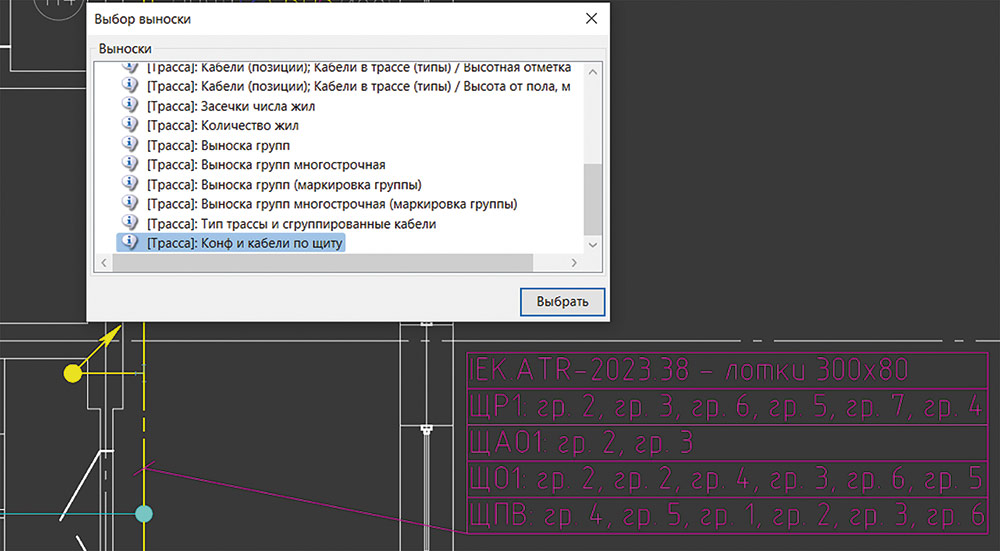
Task: Click the yellow circle node on the drawing
Action: (72, 373)
